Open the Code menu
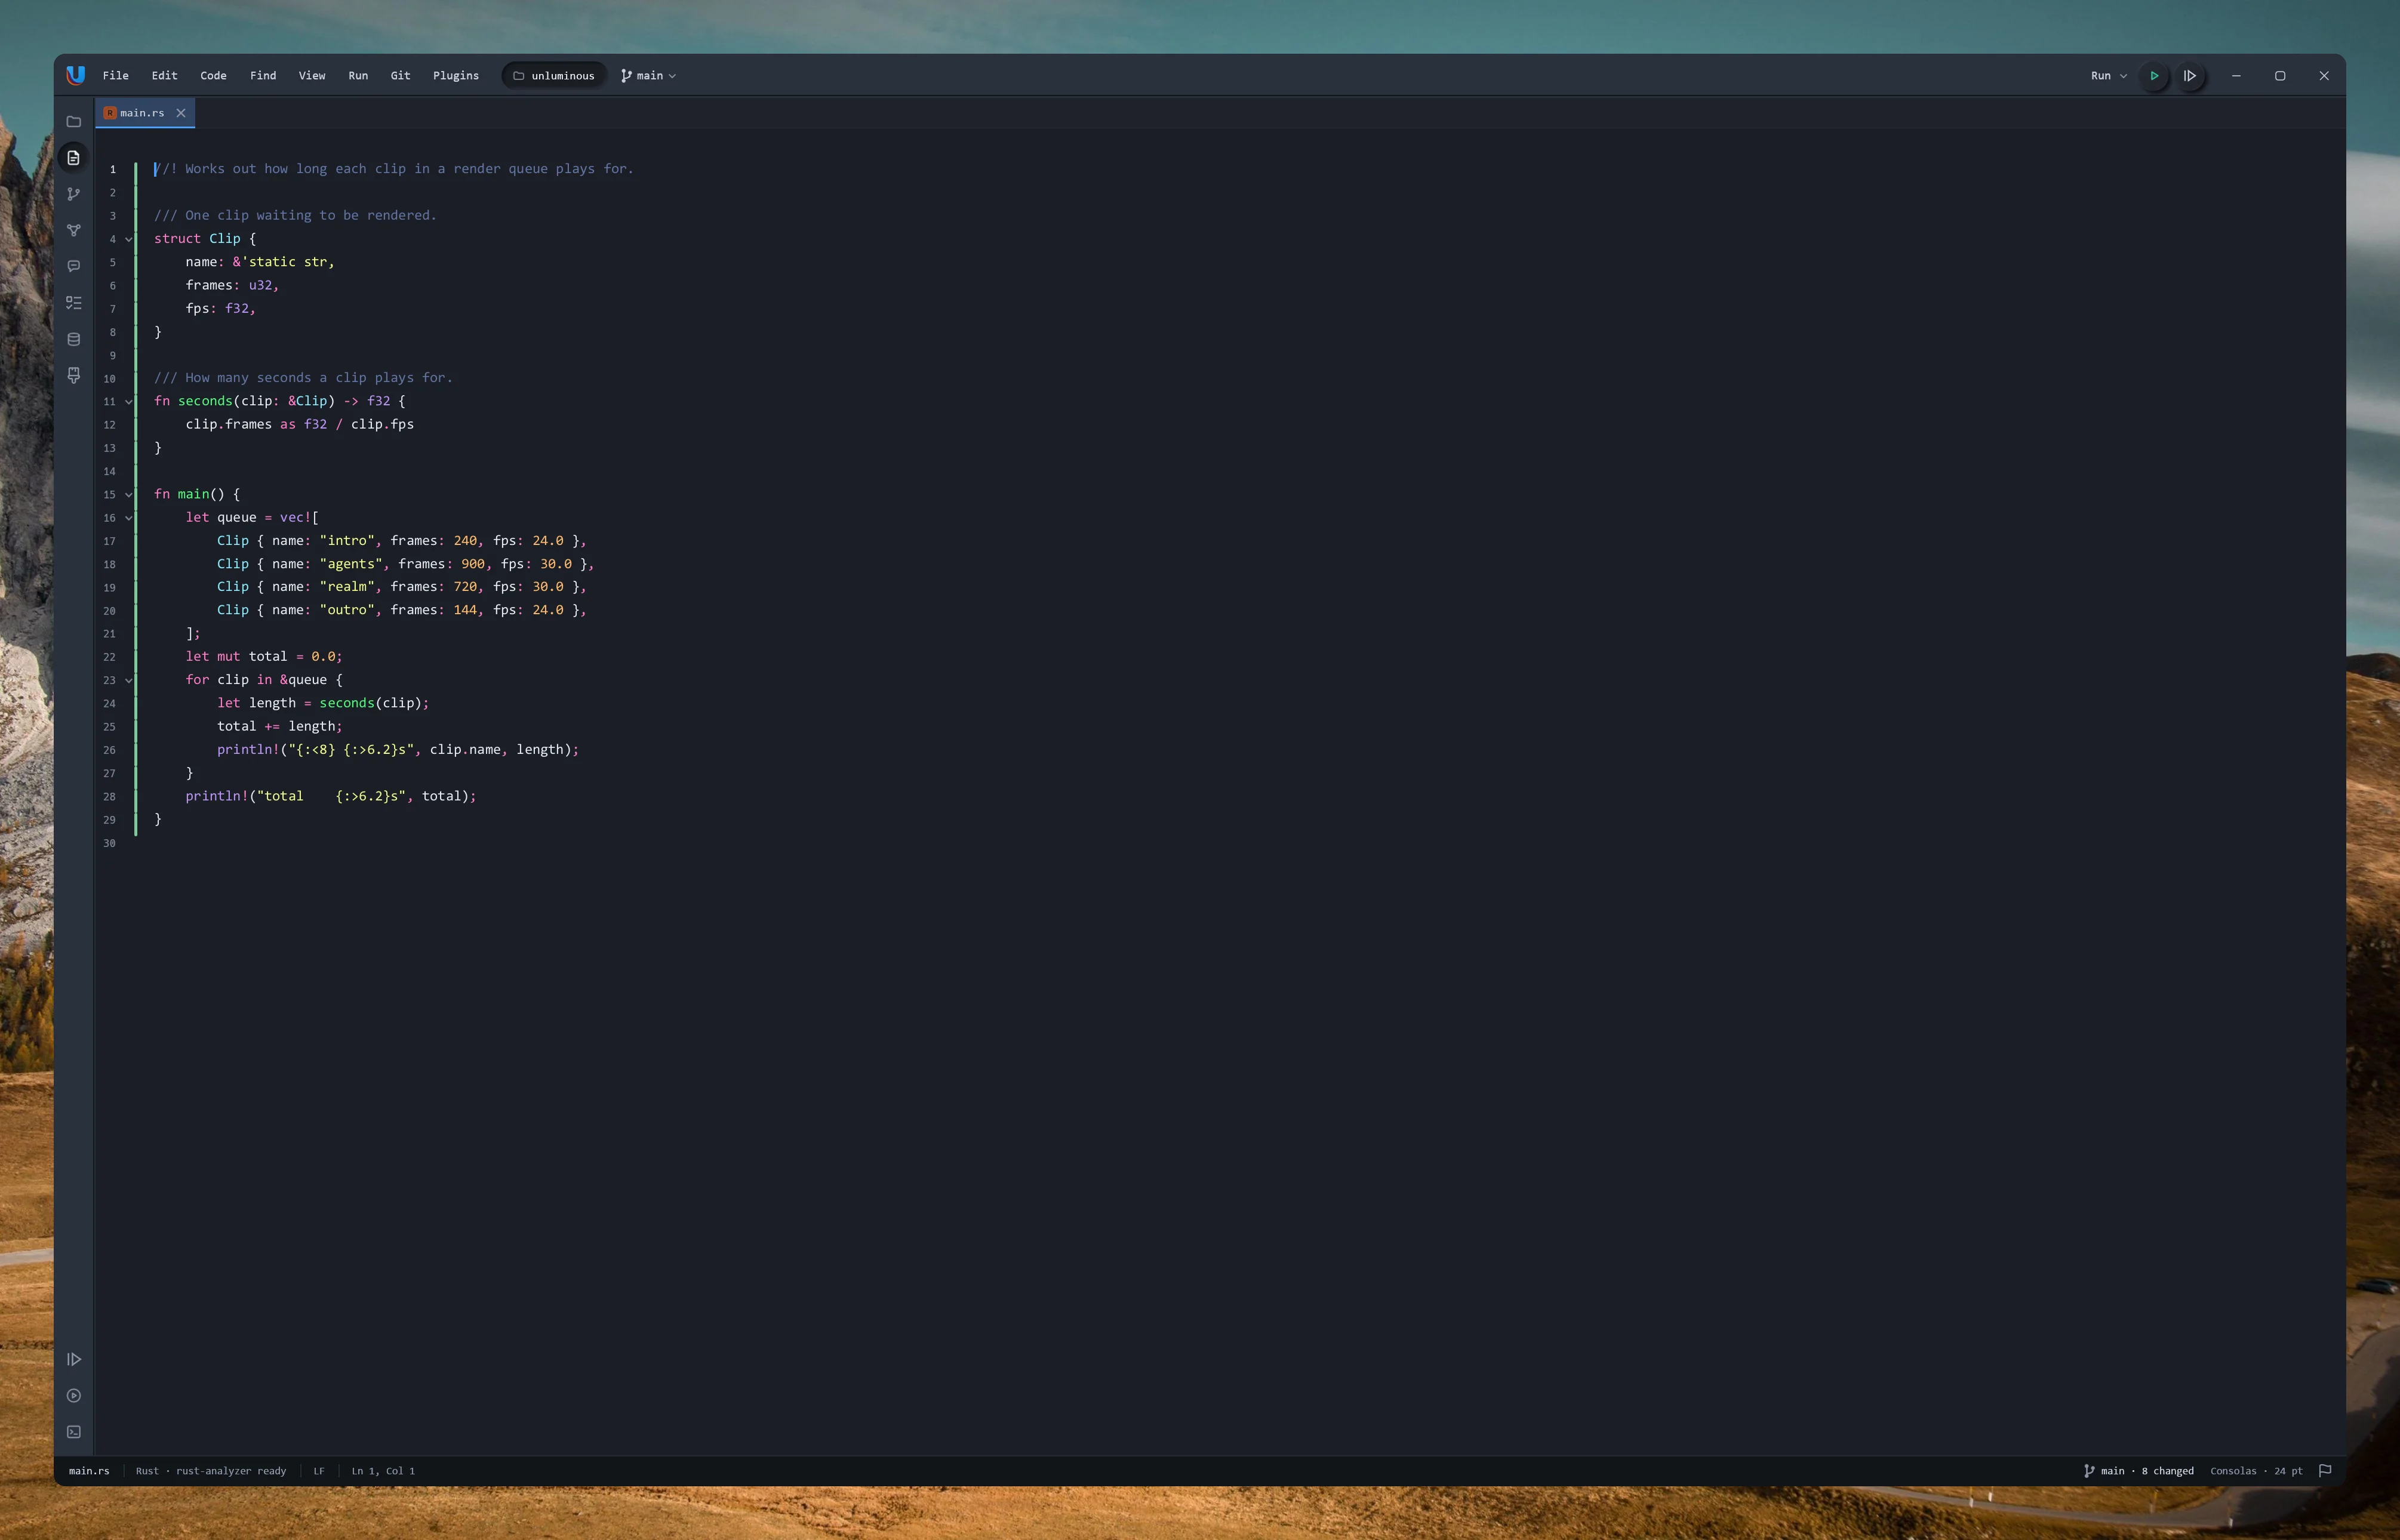 tap(213, 76)
